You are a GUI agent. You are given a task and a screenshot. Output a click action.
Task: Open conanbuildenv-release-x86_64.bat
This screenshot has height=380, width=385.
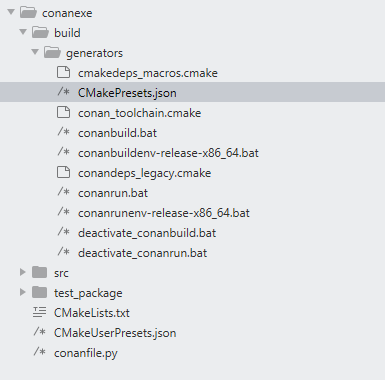click(x=168, y=153)
